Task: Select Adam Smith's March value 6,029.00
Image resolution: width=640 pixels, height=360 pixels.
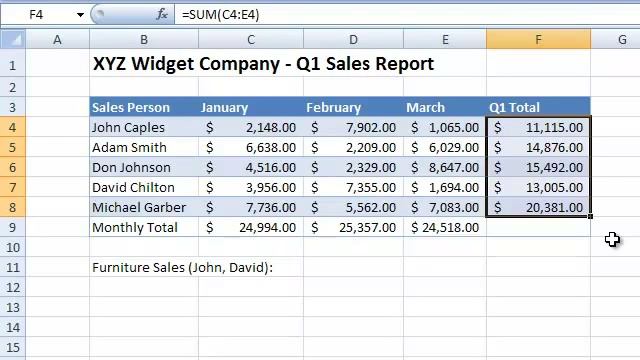Action: [445, 147]
